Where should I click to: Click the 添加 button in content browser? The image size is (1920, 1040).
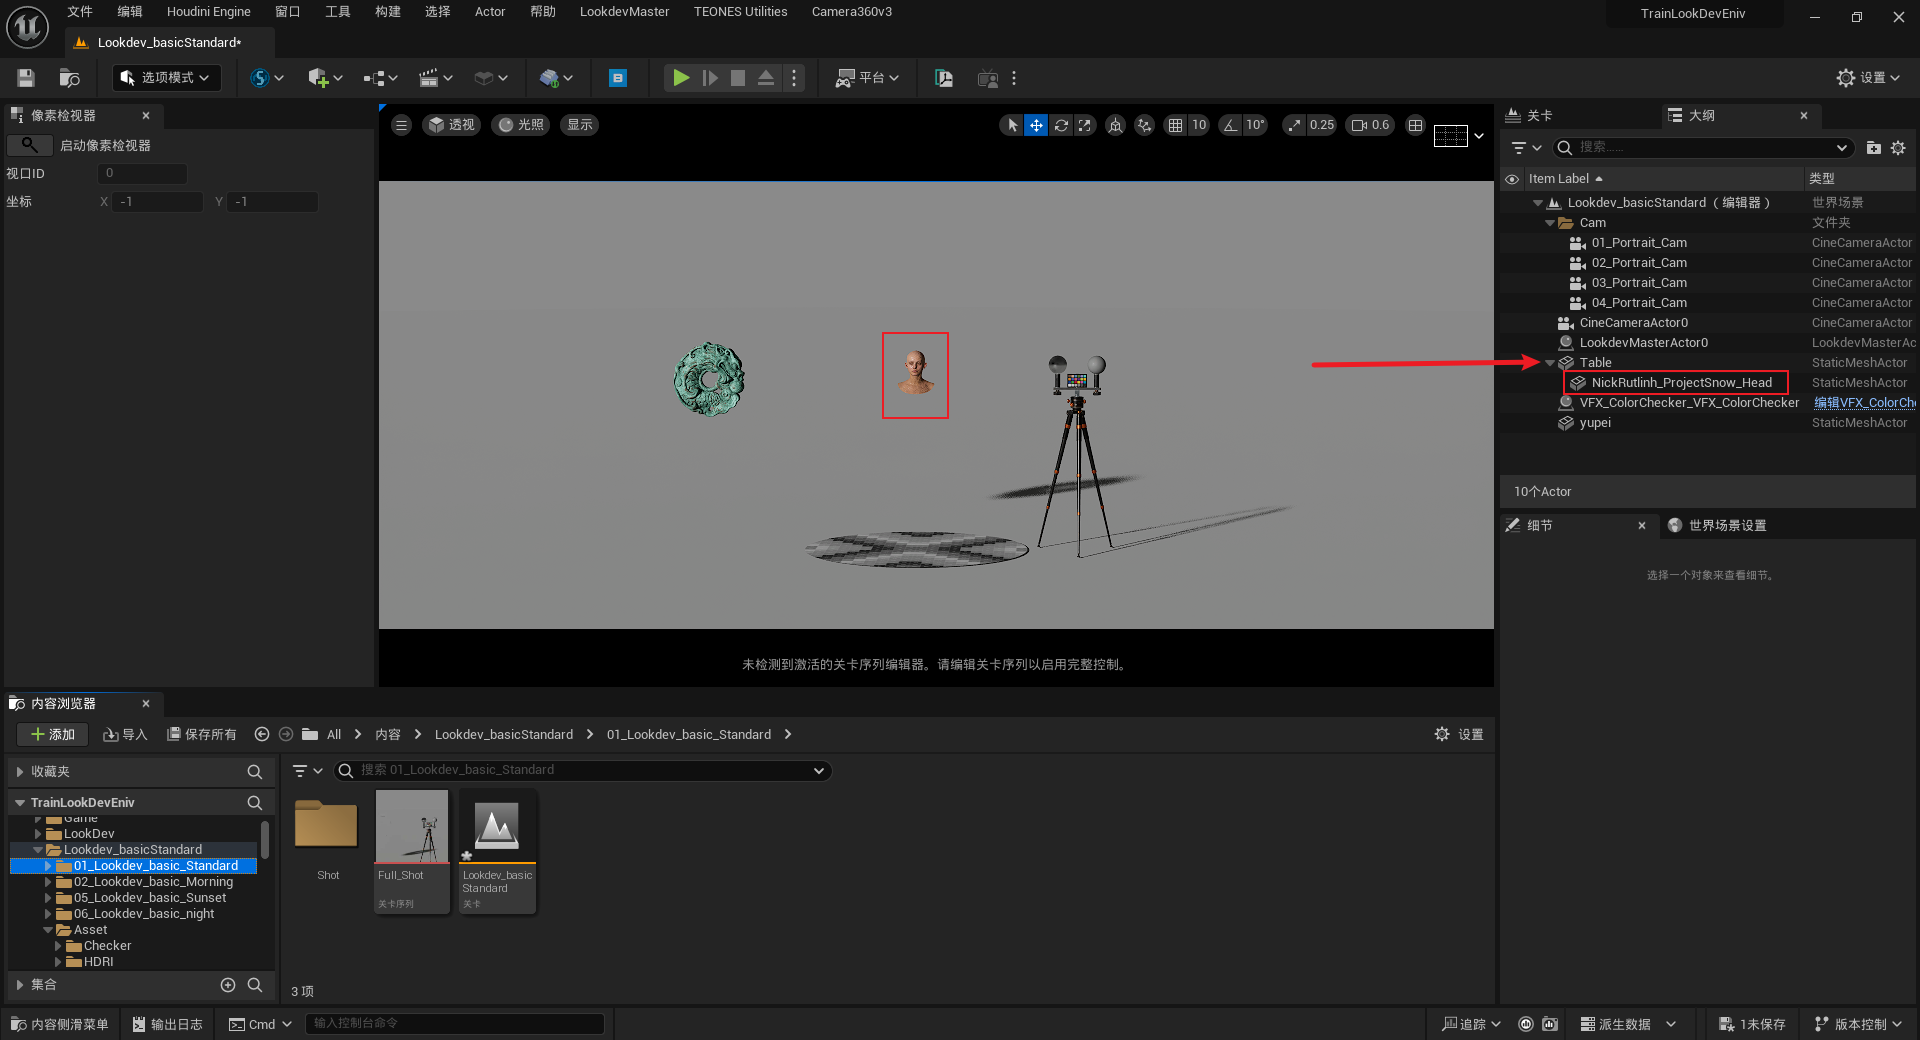(x=53, y=735)
